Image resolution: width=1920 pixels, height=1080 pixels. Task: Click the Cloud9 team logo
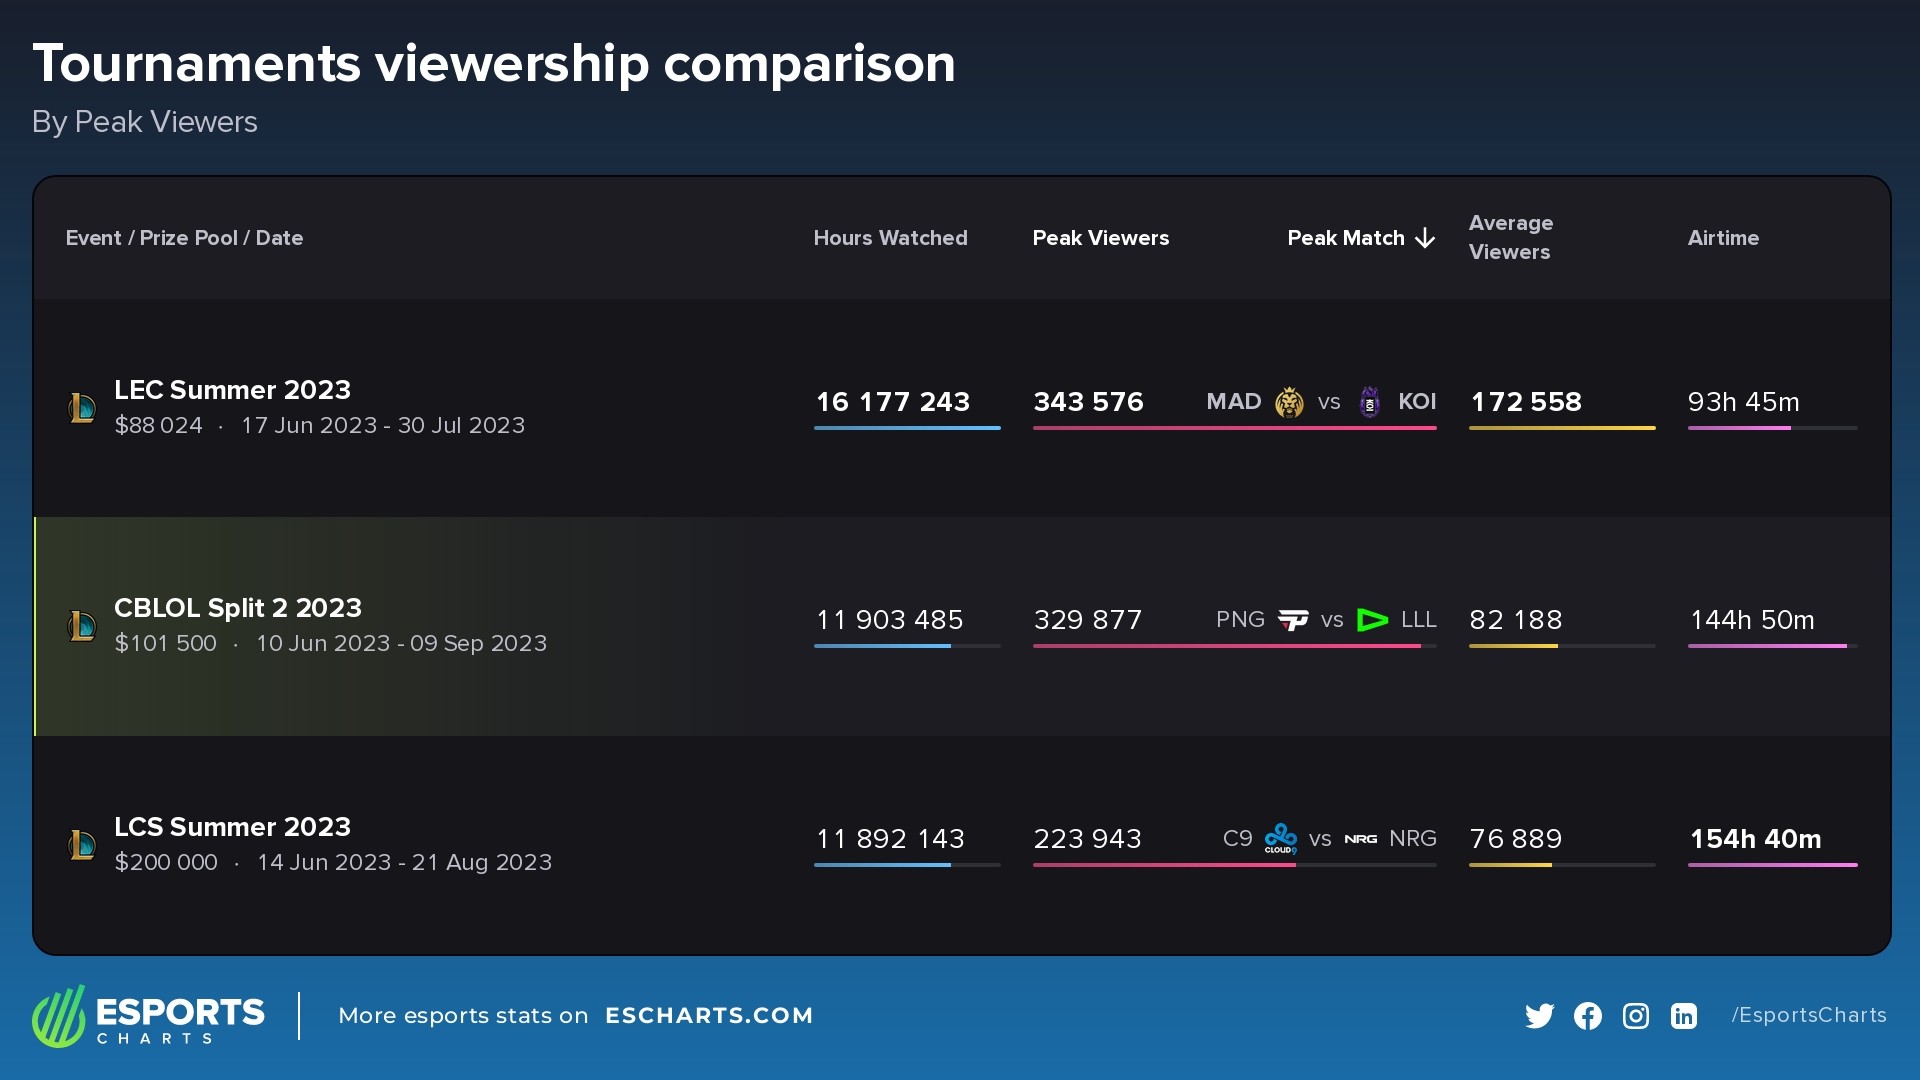coord(1280,838)
